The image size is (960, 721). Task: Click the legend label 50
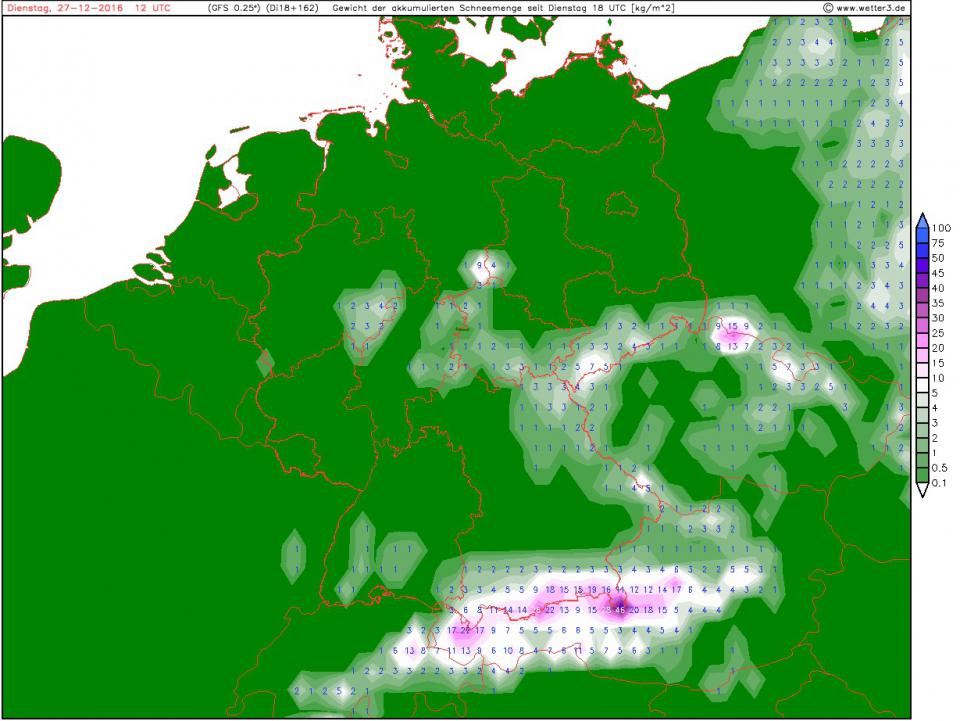point(939,257)
